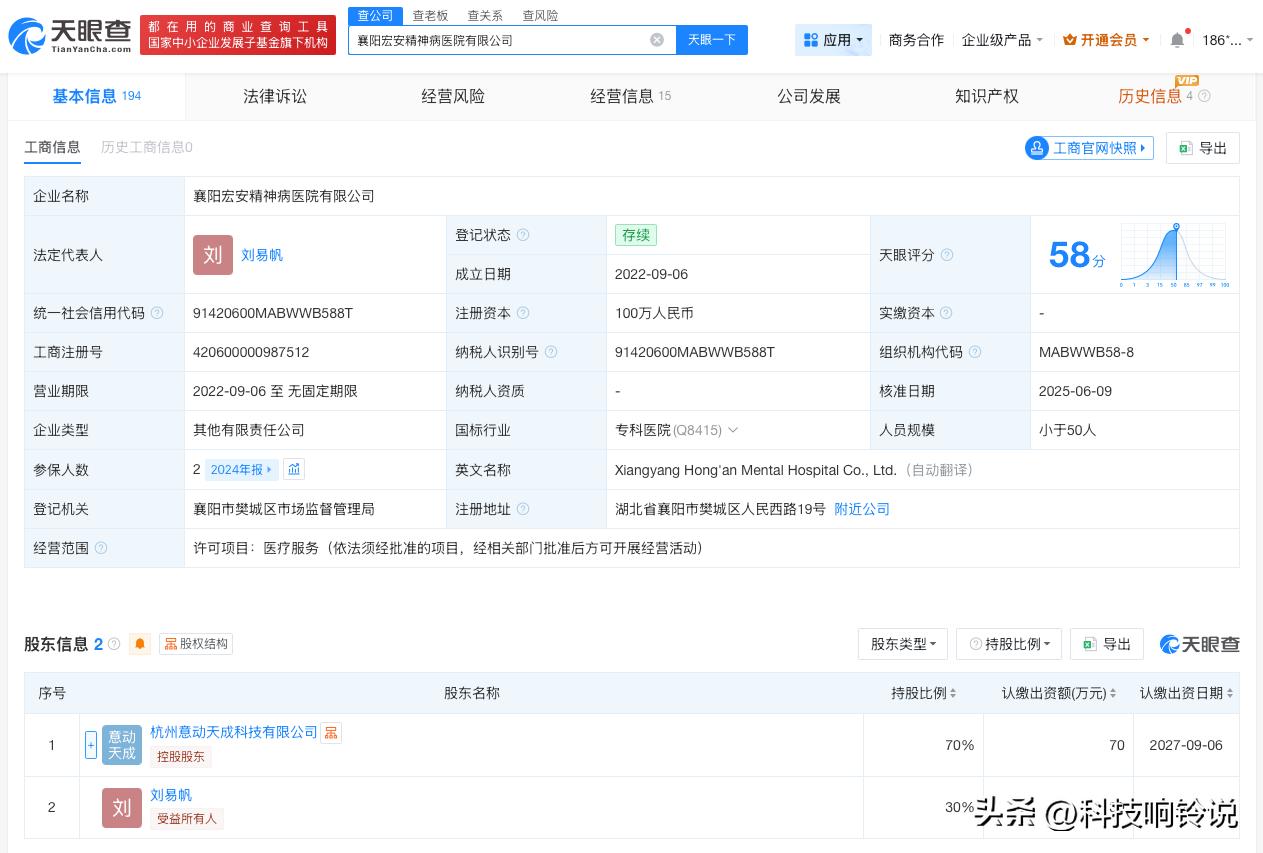Viewport: 1263px width, 853px height.
Task: Expand the 杭州意动天成 shareholder row with plus
Action: 91,745
